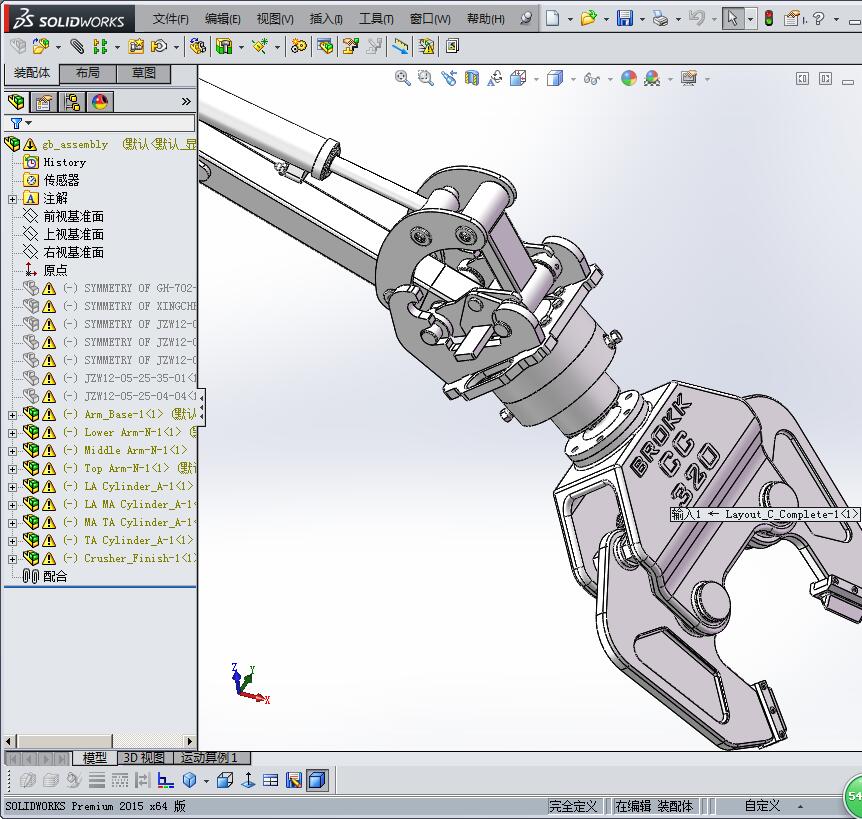Click the Apply Scene icon in view toolbar
The width and height of the screenshot is (862, 819).
pos(652,78)
